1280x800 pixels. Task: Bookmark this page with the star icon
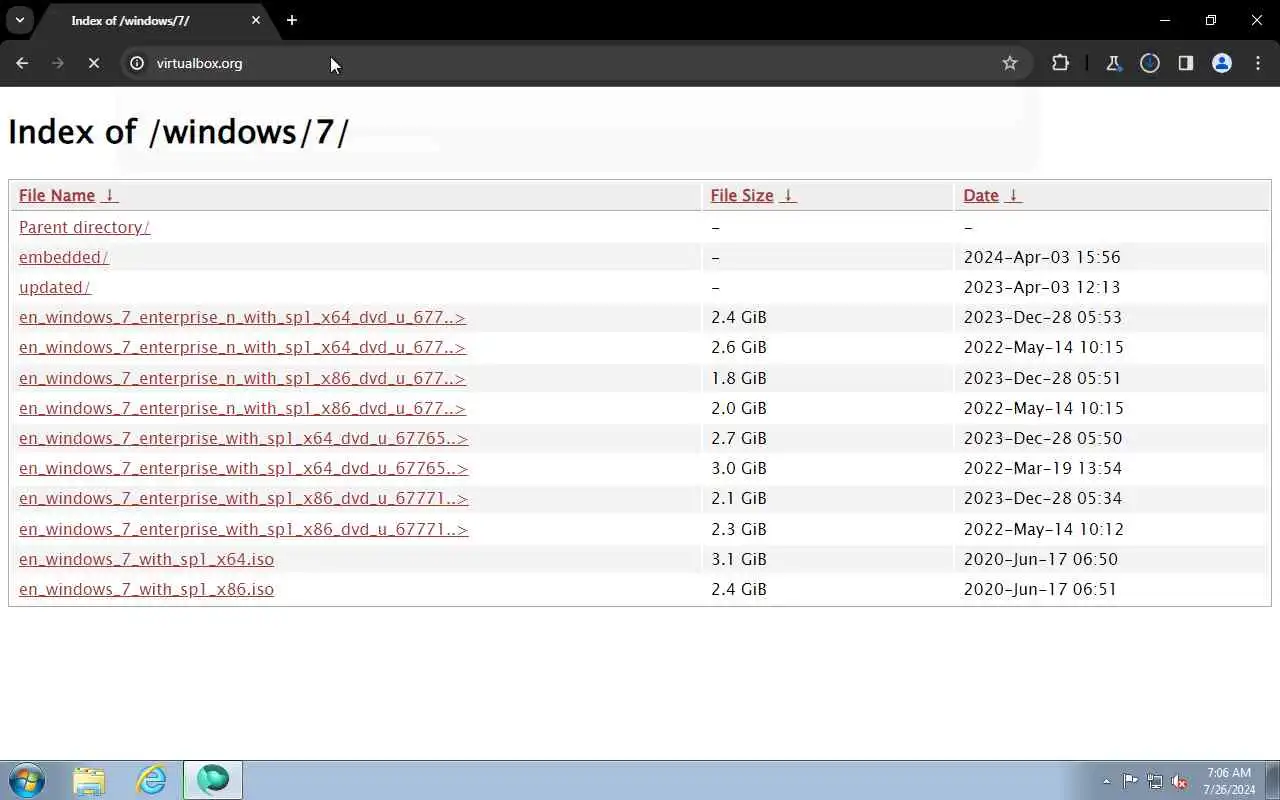point(1010,63)
